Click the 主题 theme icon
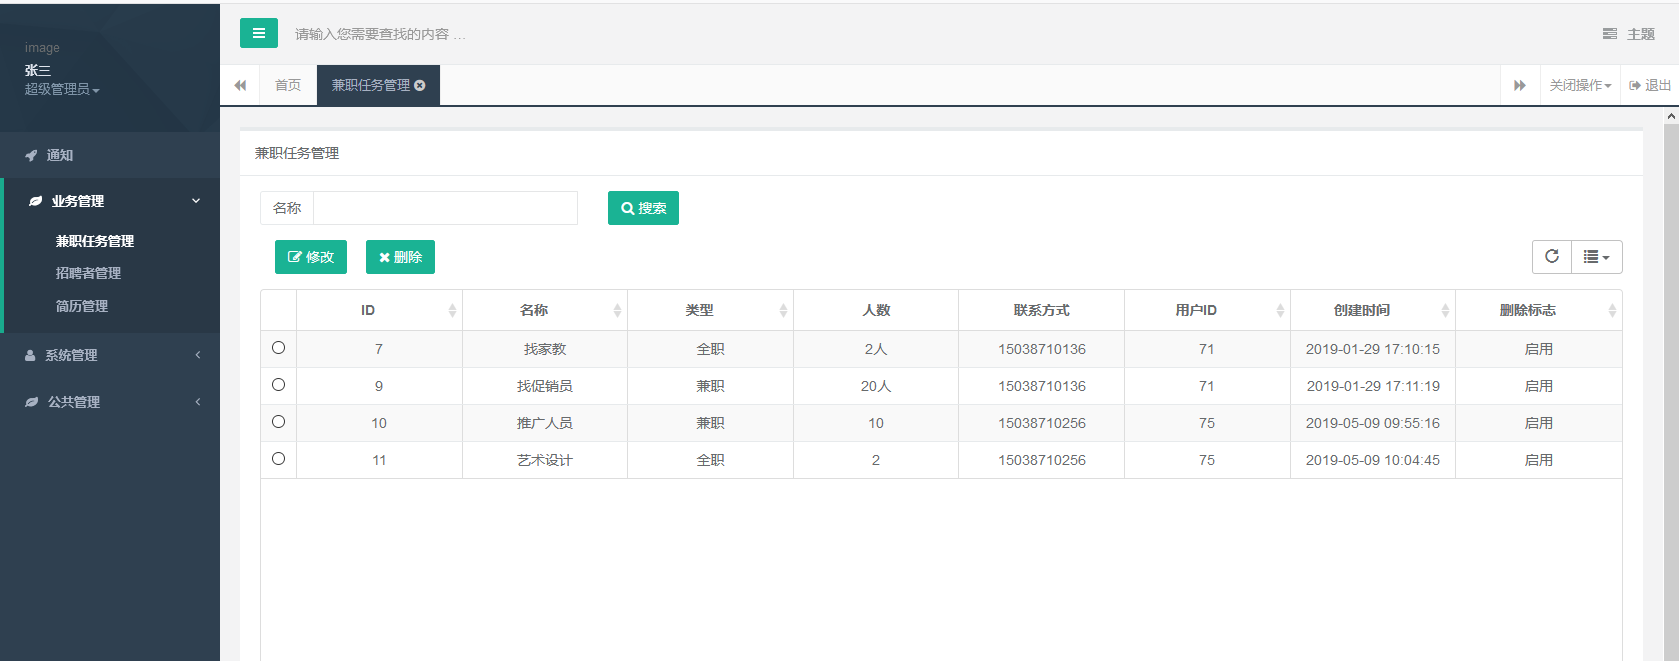Image resolution: width=1679 pixels, height=661 pixels. click(x=1609, y=34)
